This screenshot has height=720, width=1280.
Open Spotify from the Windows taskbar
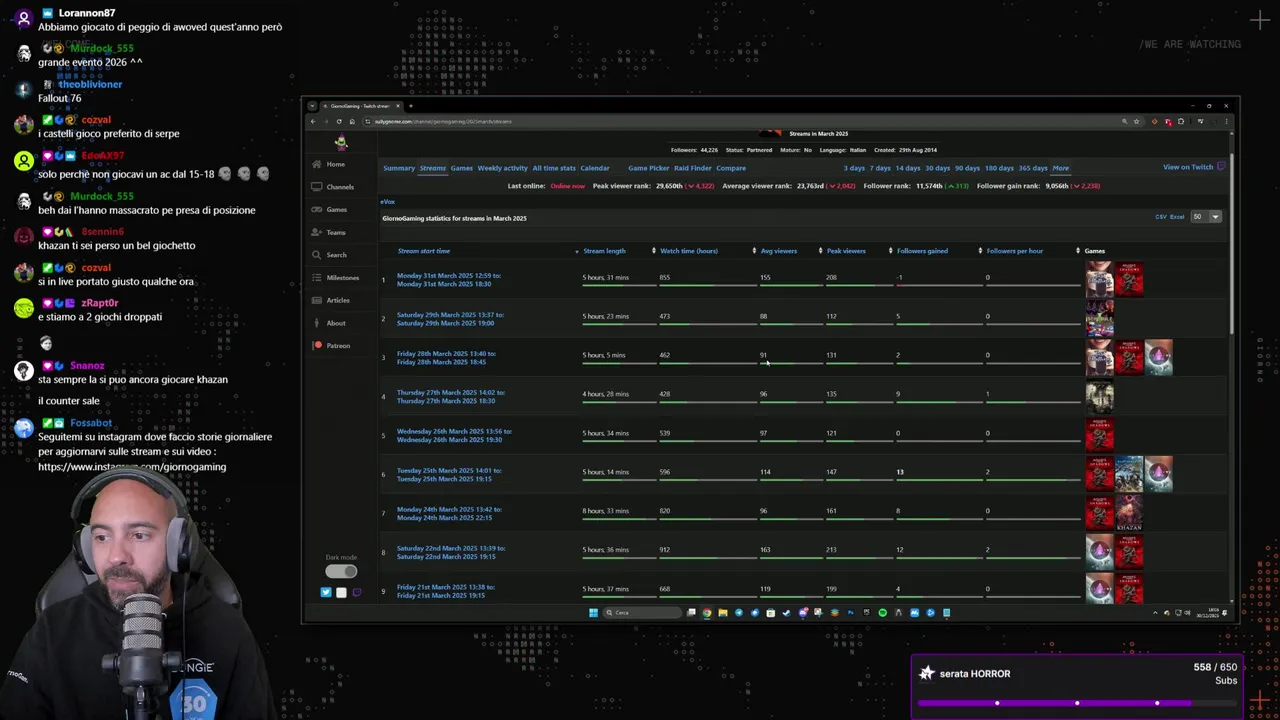882,613
